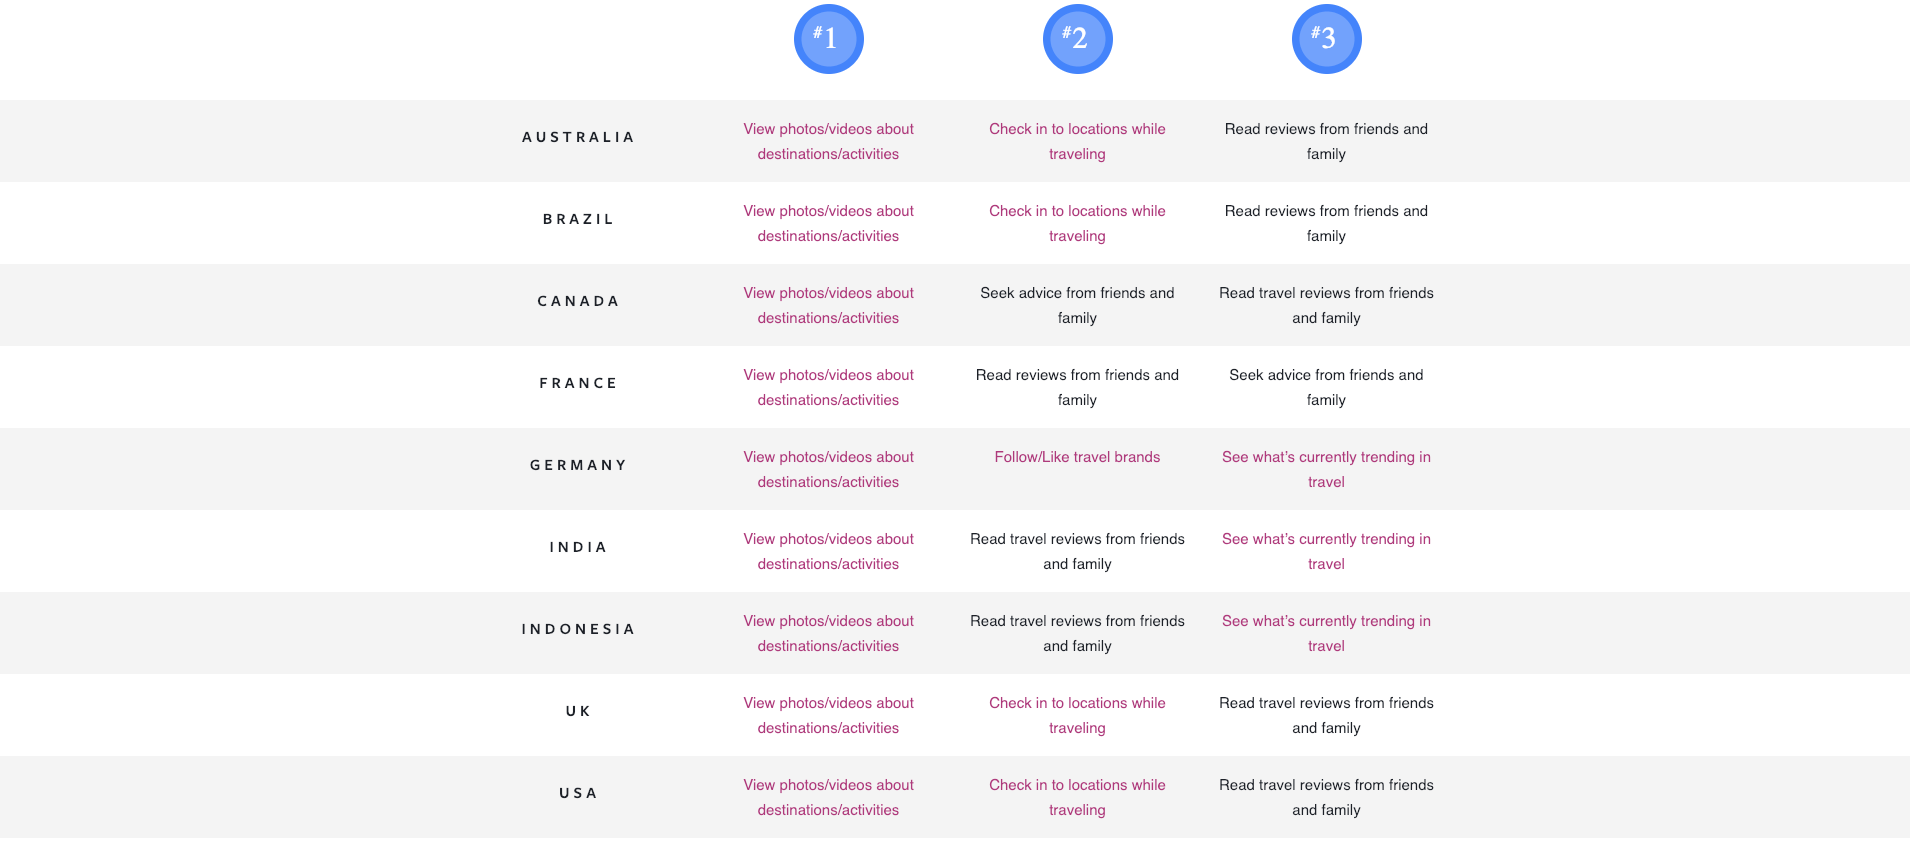The image size is (1910, 855).
Task: Open India's currently trending in travel link
Action: (x=1326, y=551)
